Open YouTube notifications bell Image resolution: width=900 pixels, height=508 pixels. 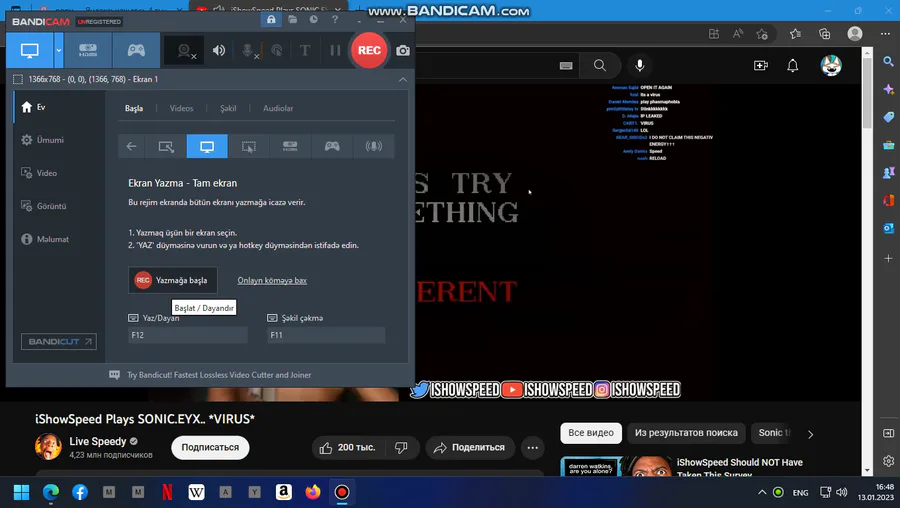[793, 65]
